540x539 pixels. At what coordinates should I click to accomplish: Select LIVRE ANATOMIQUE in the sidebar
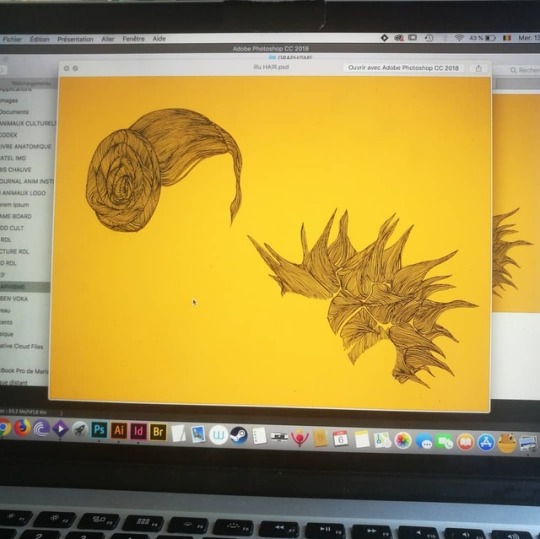pos(25,146)
